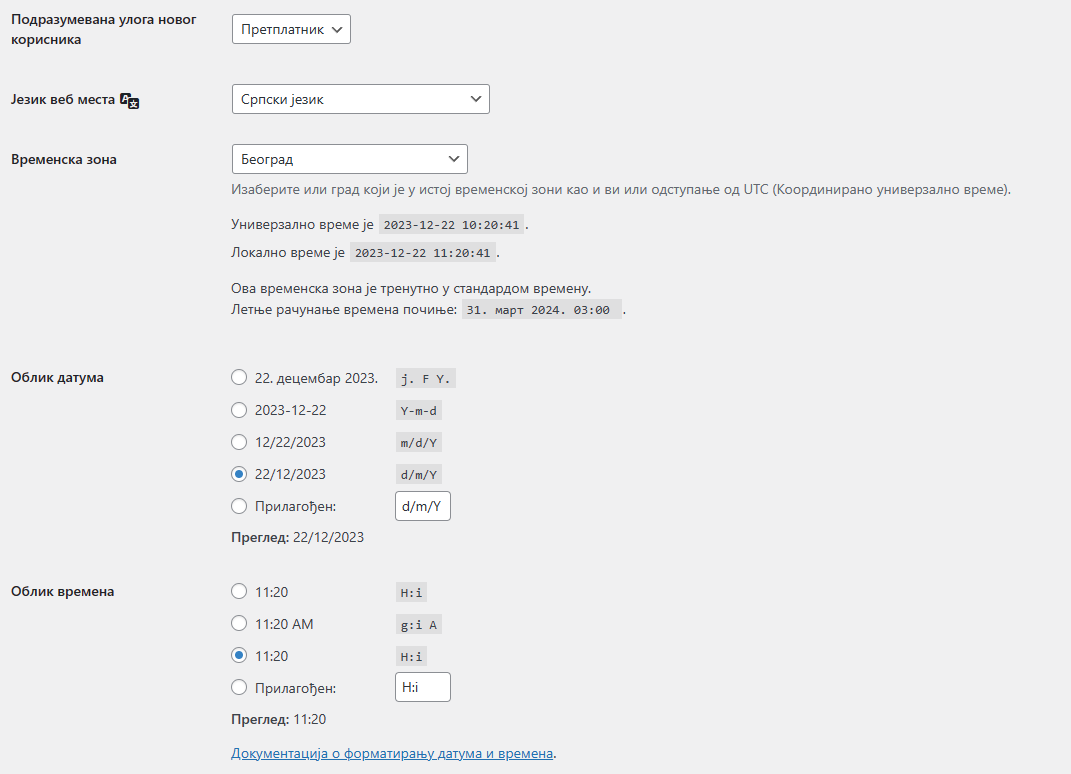Image resolution: width=1071 pixels, height=774 pixels.
Task: Click the g:i A format code
Action: click(x=419, y=624)
